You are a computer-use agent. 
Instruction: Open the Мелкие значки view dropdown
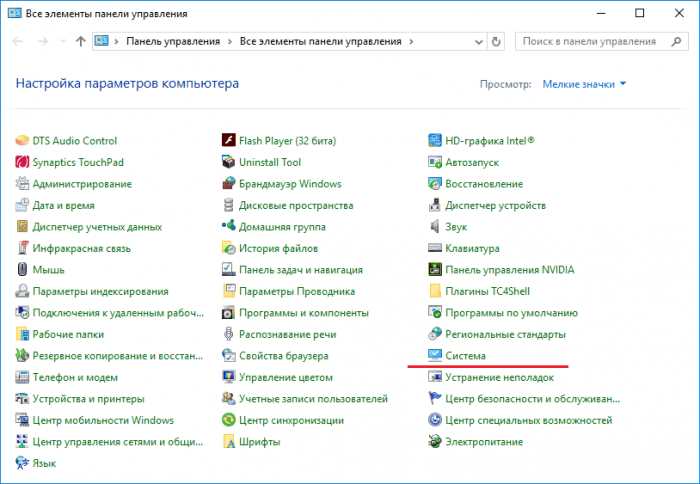[x=584, y=84]
